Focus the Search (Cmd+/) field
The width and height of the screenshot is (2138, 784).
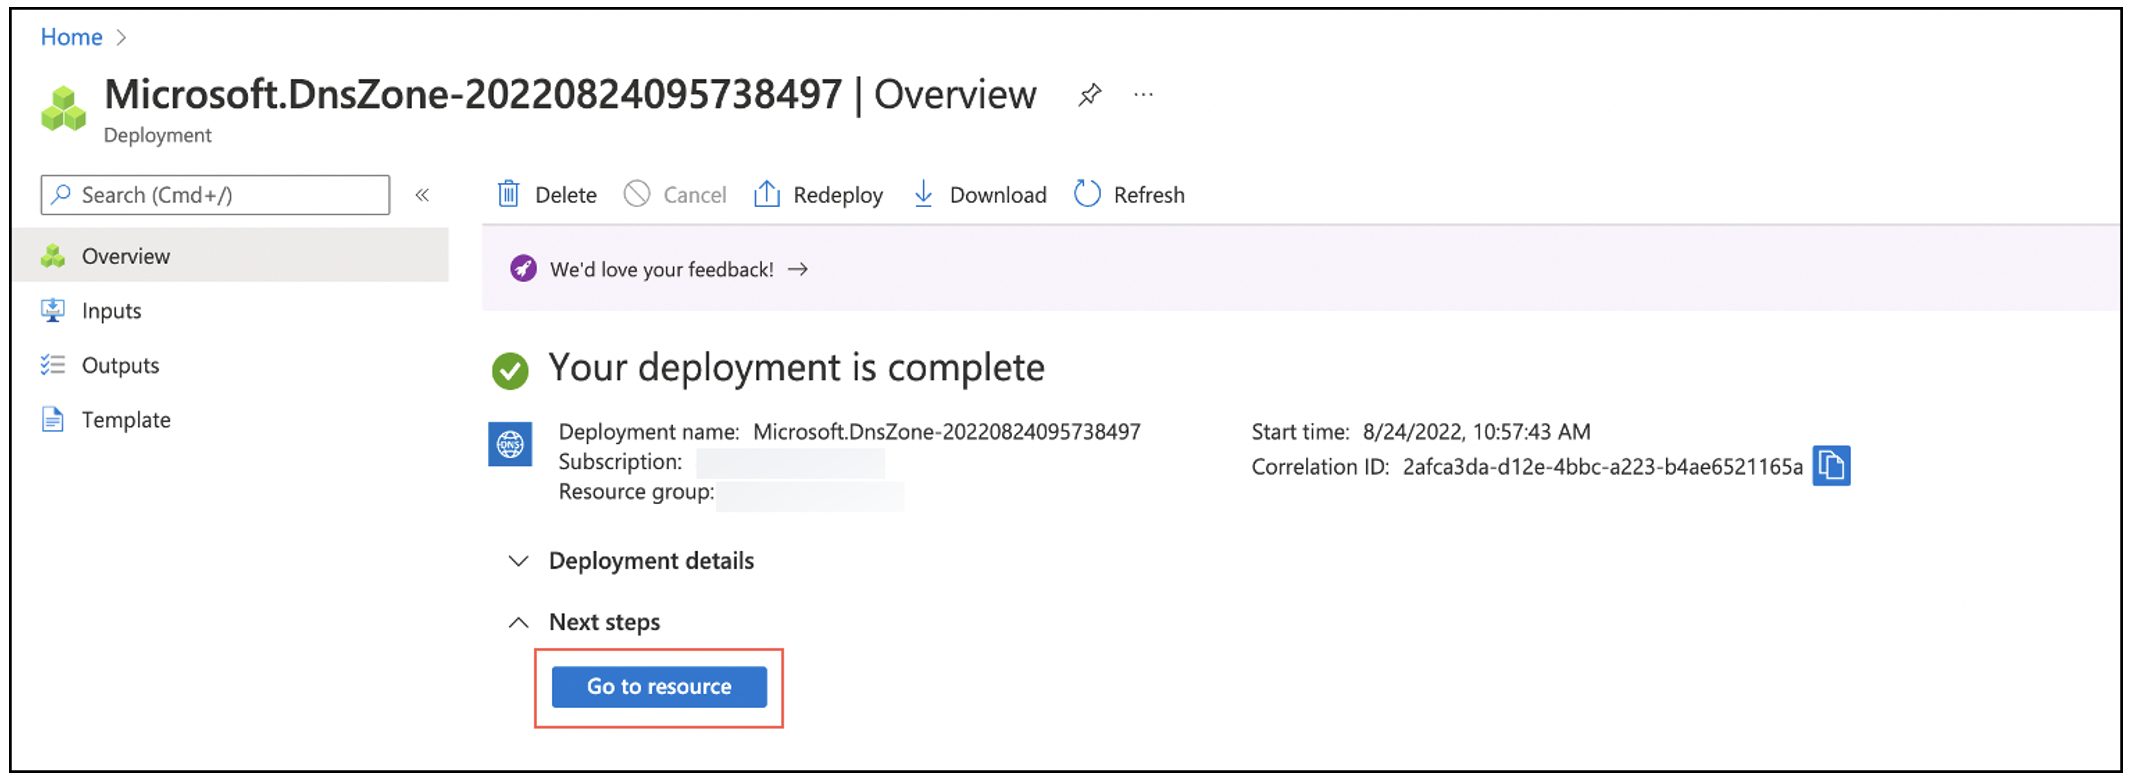click(x=215, y=195)
